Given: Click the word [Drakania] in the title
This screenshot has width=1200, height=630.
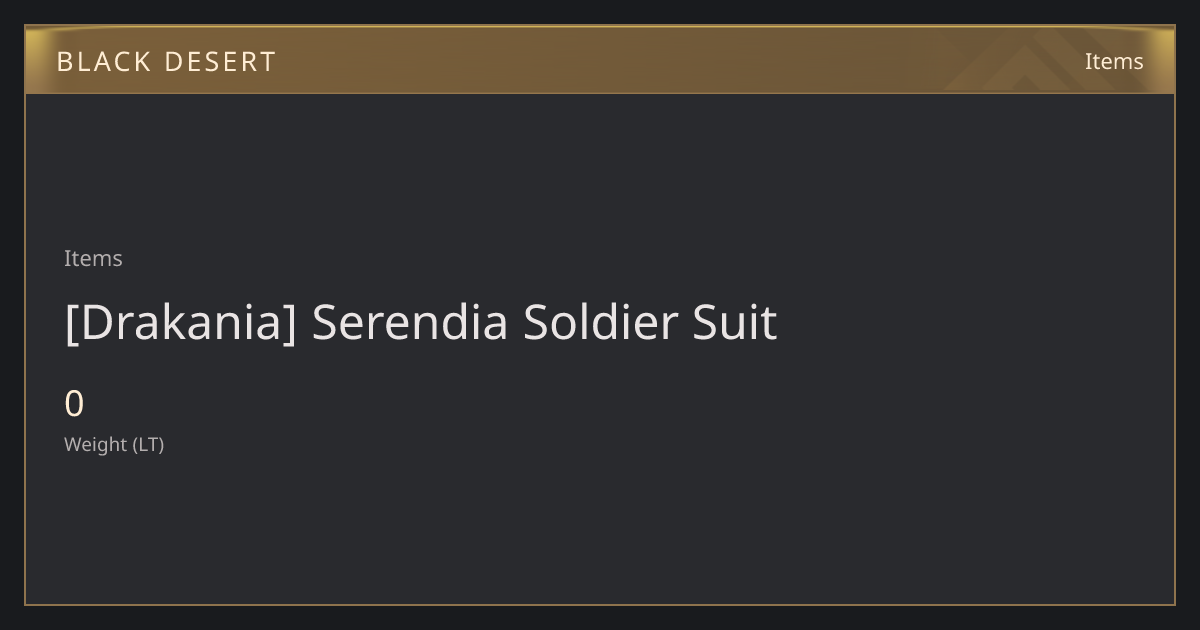Looking at the screenshot, I should [x=181, y=322].
